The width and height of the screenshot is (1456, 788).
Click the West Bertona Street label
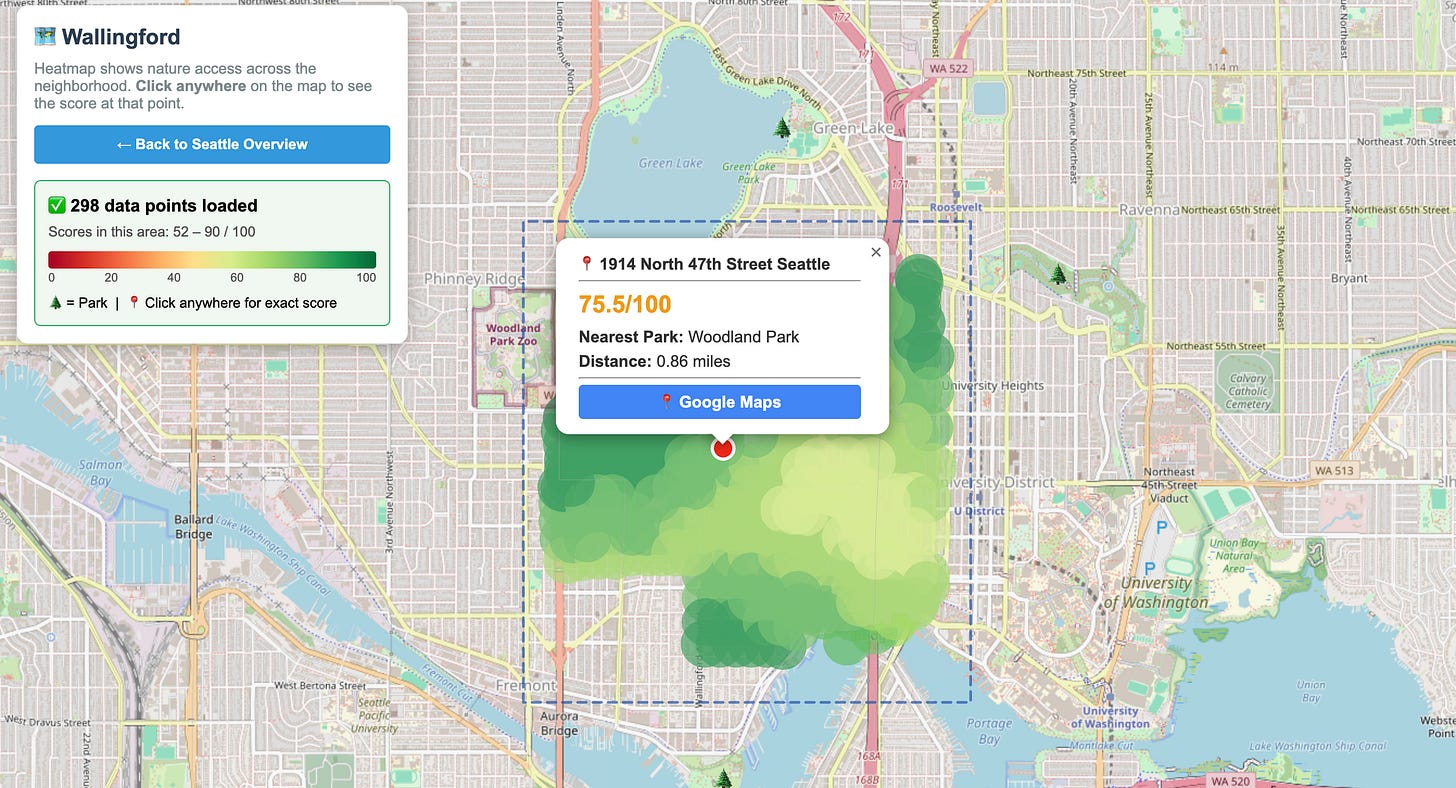tap(320, 686)
